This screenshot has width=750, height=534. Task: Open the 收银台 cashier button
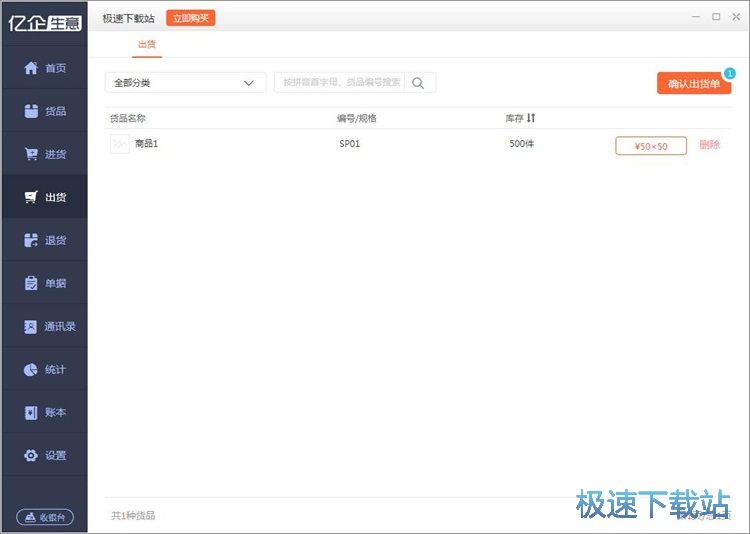[45, 517]
